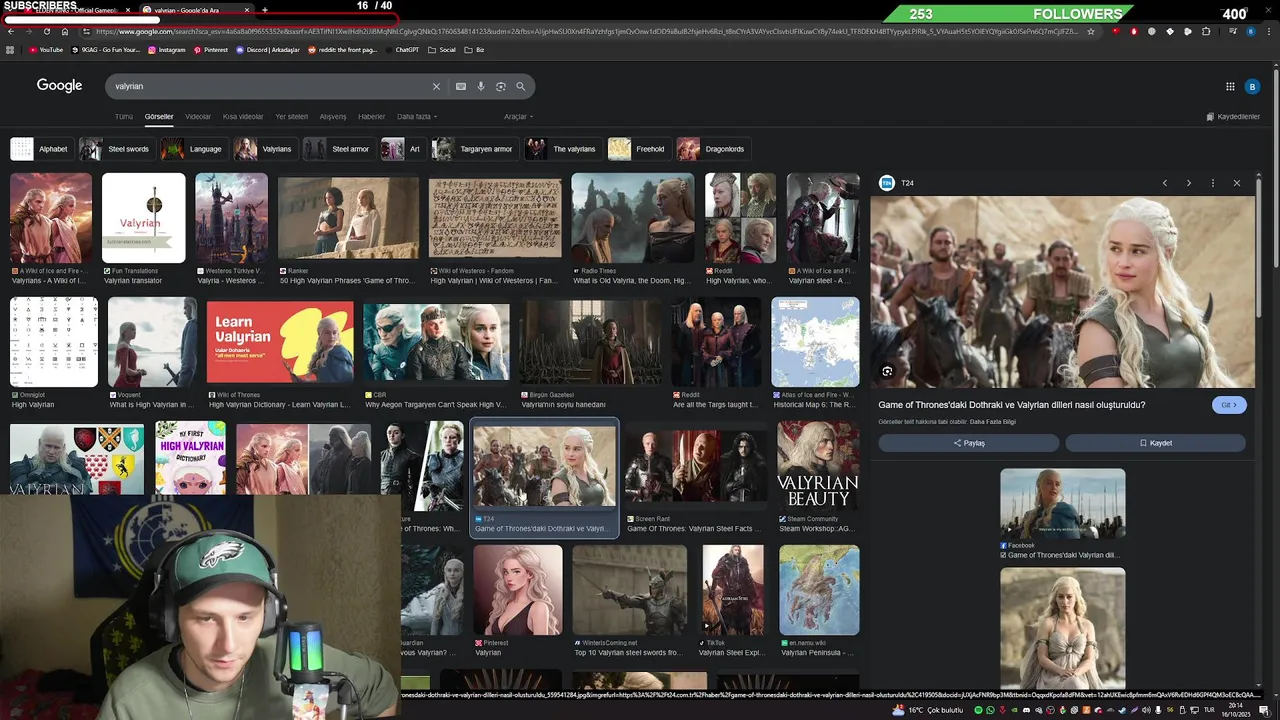Go to previous image in preview panel
This screenshot has width=1280, height=720.
click(x=1164, y=183)
